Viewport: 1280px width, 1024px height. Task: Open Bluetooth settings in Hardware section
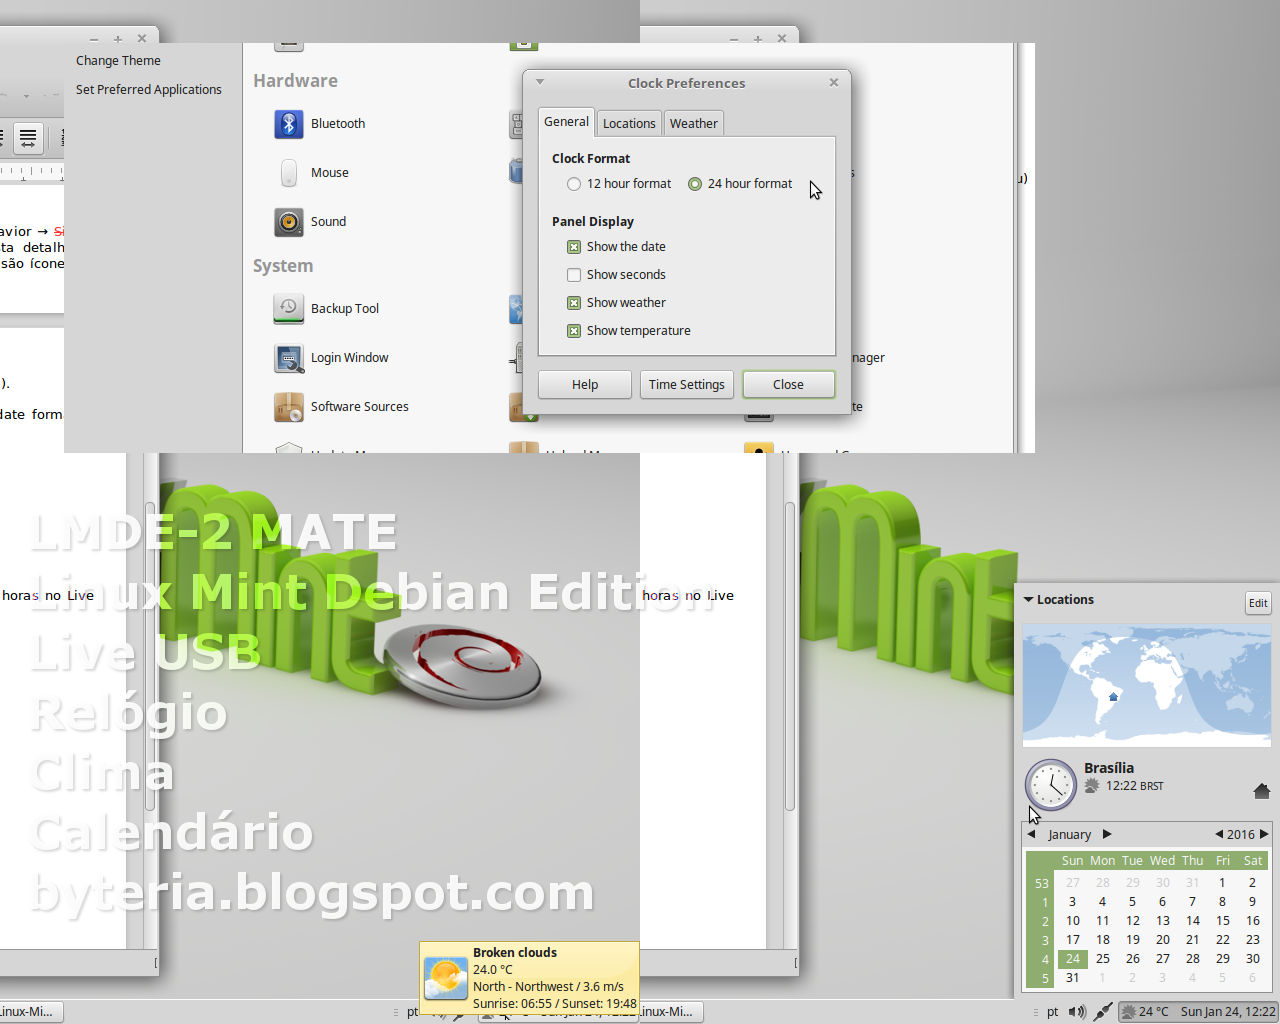288,123
